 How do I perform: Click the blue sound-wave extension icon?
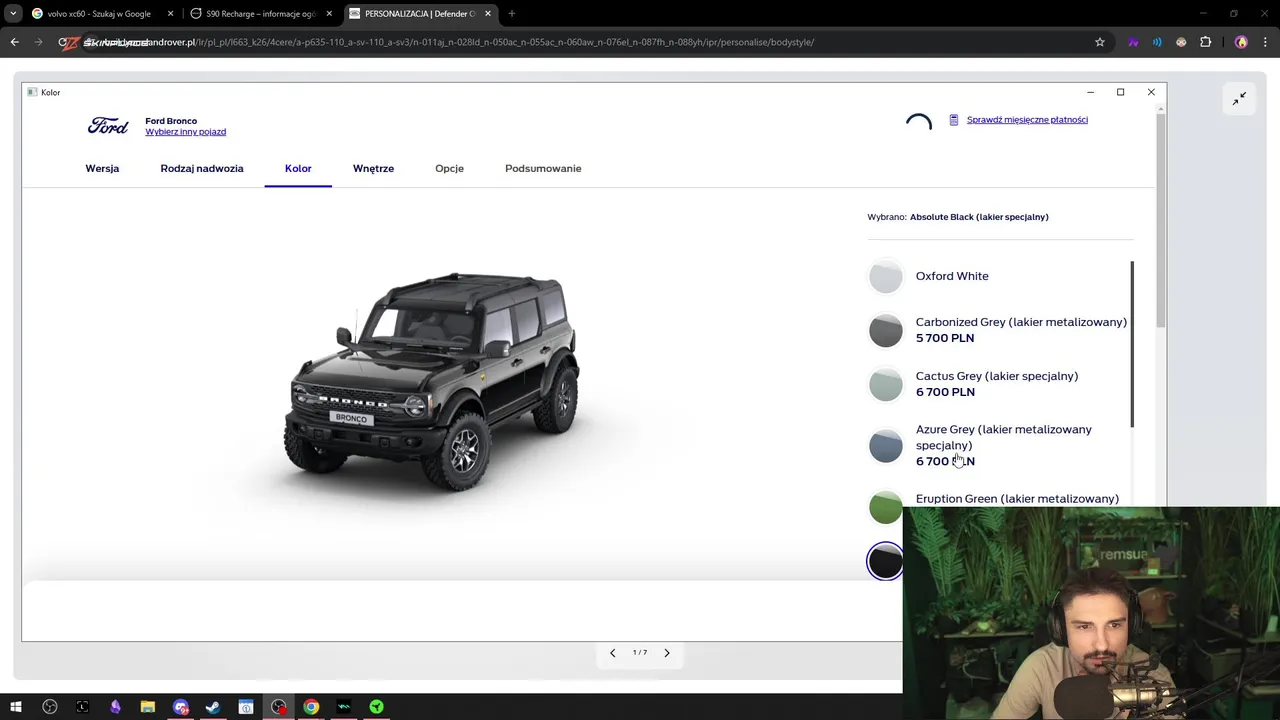[x=1157, y=42]
